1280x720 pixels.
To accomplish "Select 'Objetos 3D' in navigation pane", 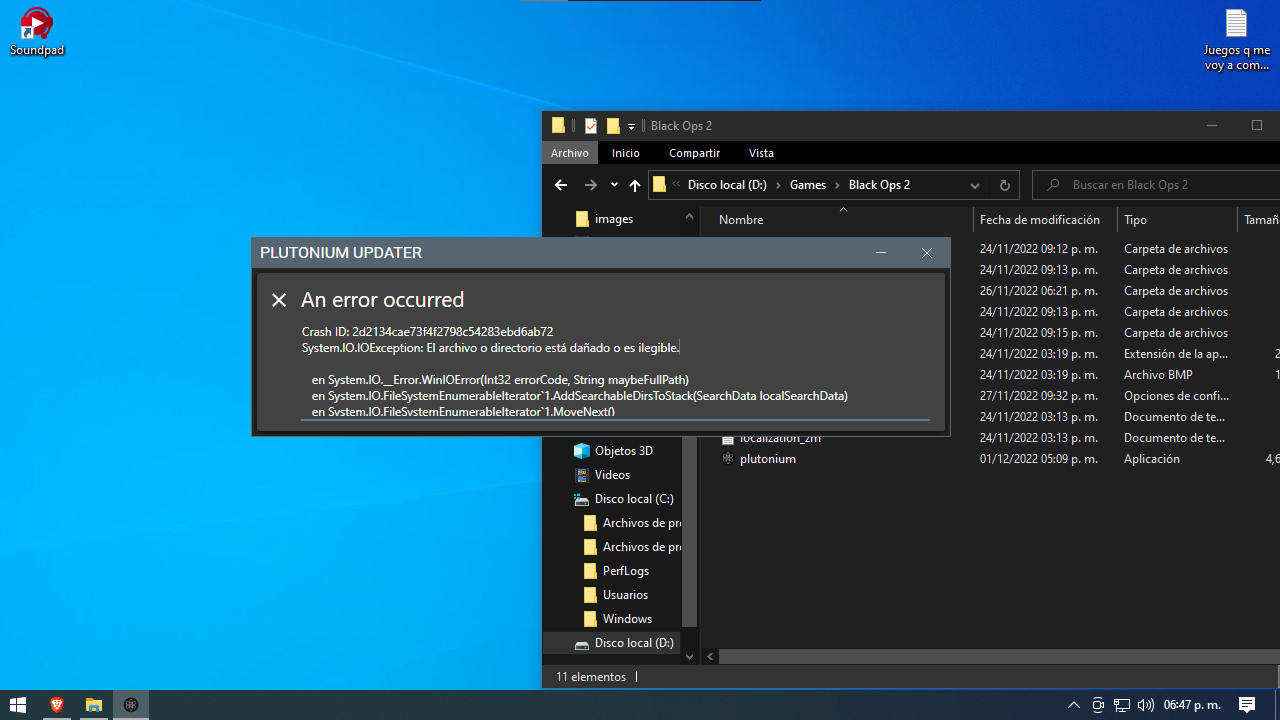I will click(623, 451).
